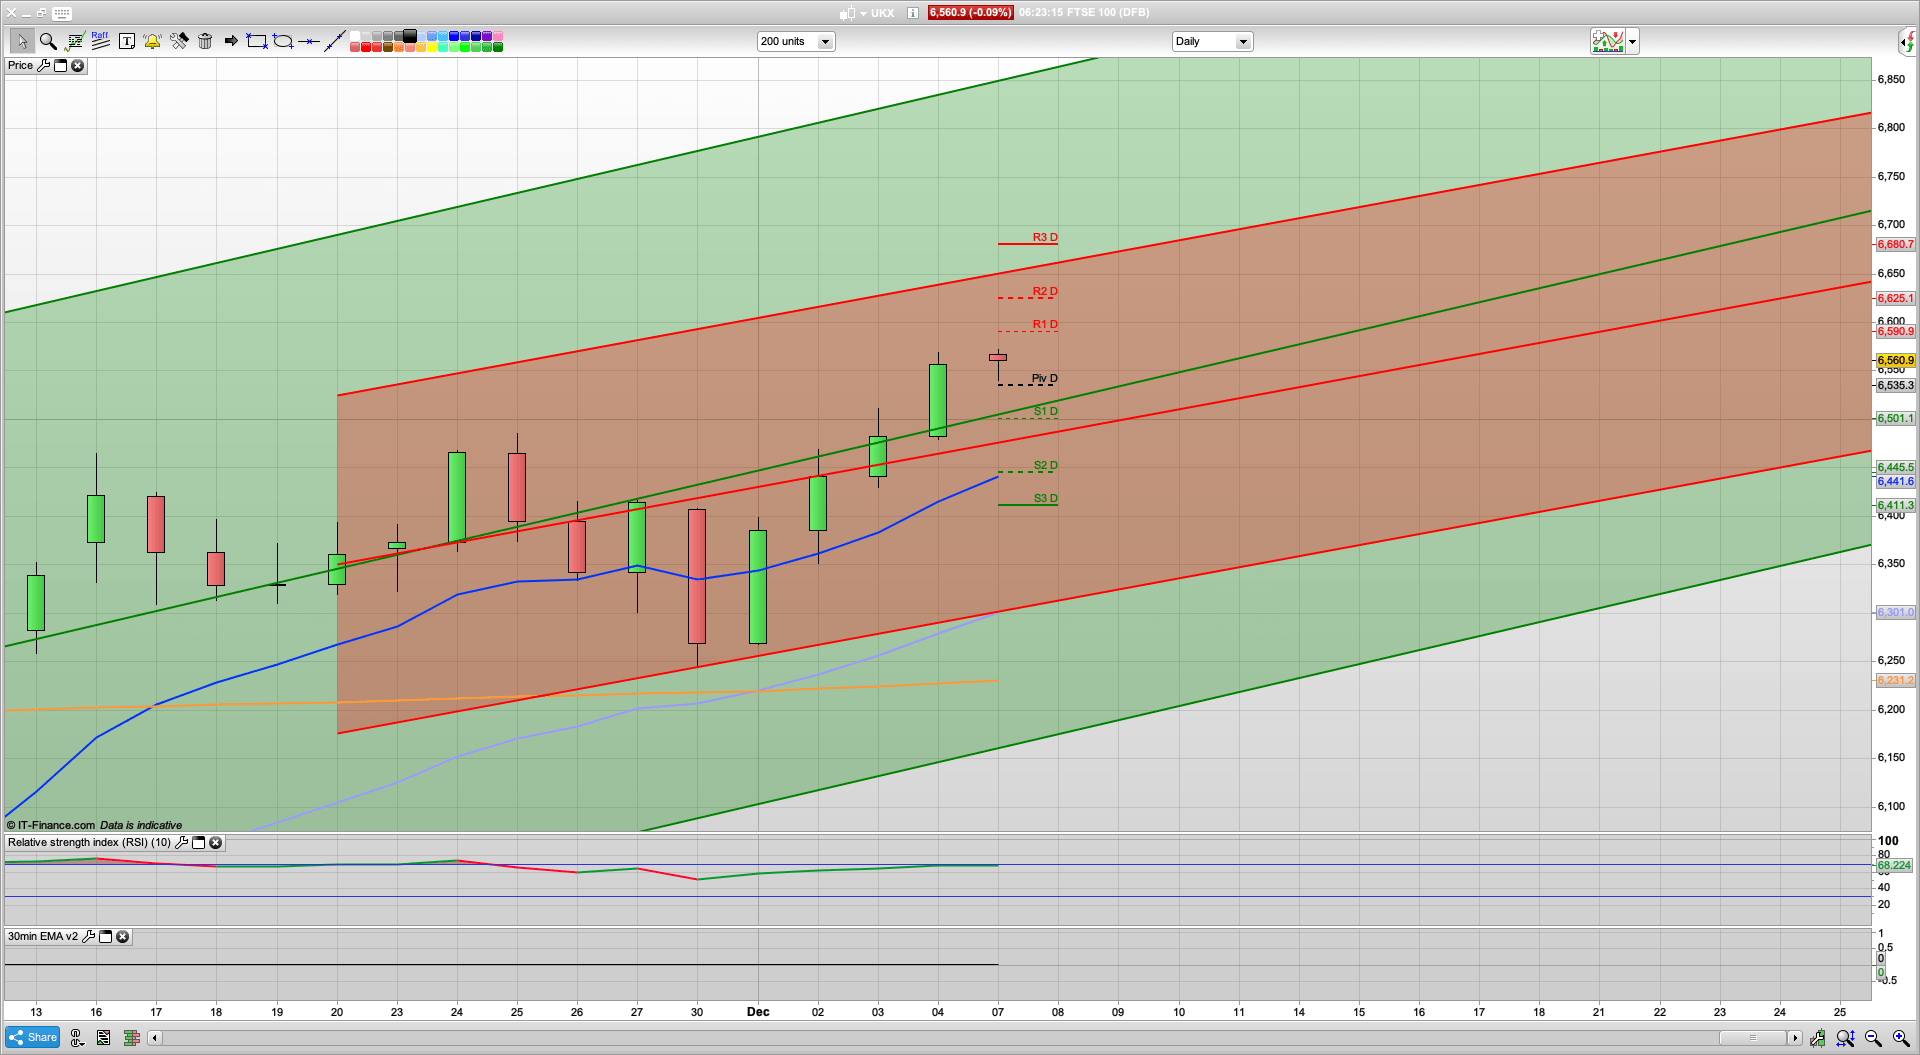
Task: Open drawing options via the wrench icon
Action: point(179,41)
